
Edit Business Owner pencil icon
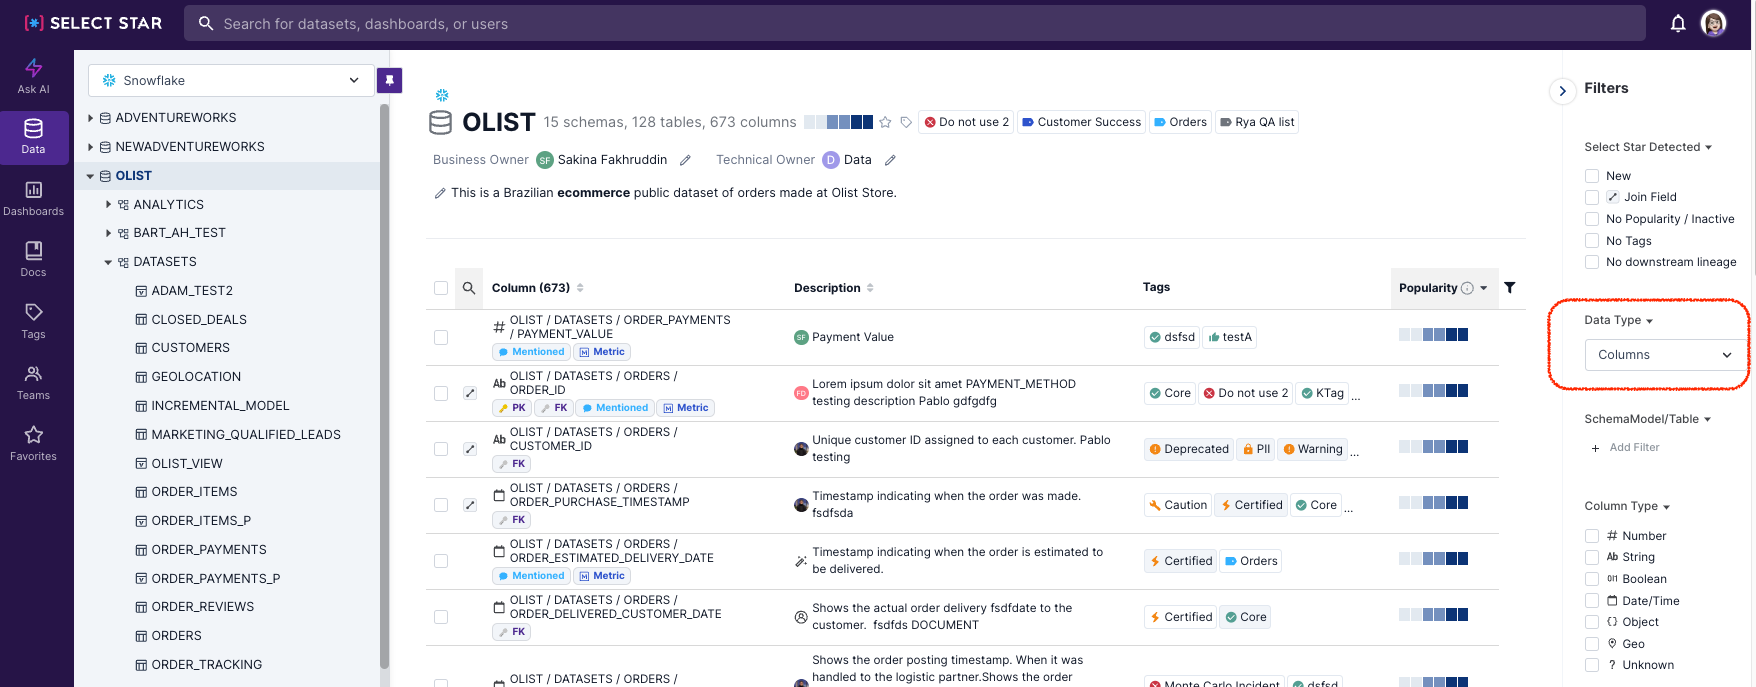tap(685, 160)
